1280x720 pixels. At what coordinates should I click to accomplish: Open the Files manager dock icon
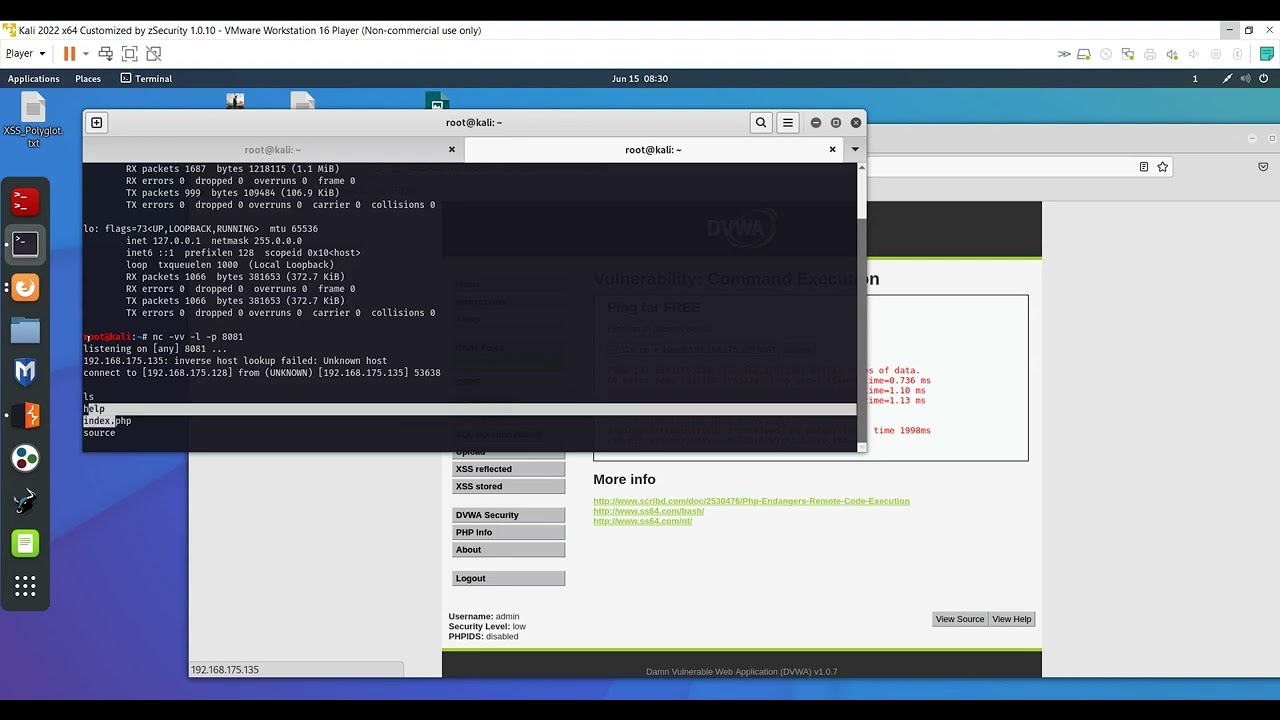pyautogui.click(x=25, y=330)
